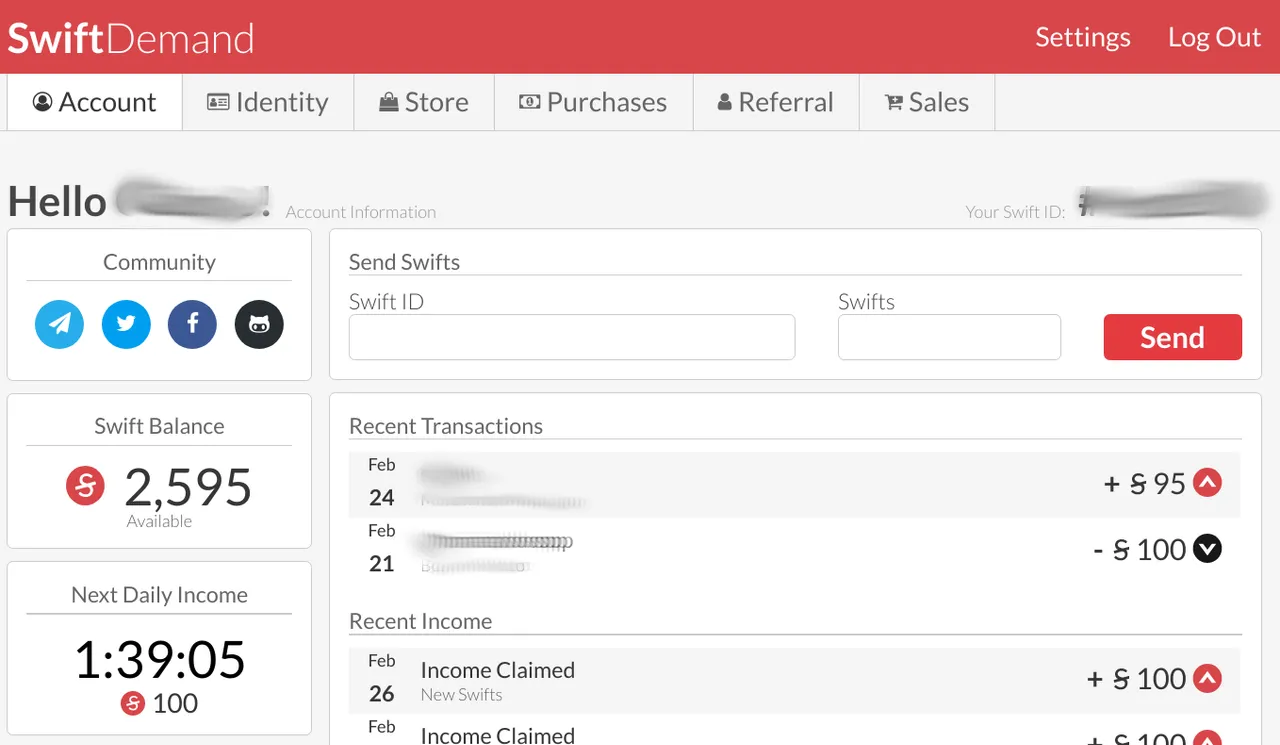Expand the Feb 26 Income Claimed arrow
1280x745 pixels.
1207,679
